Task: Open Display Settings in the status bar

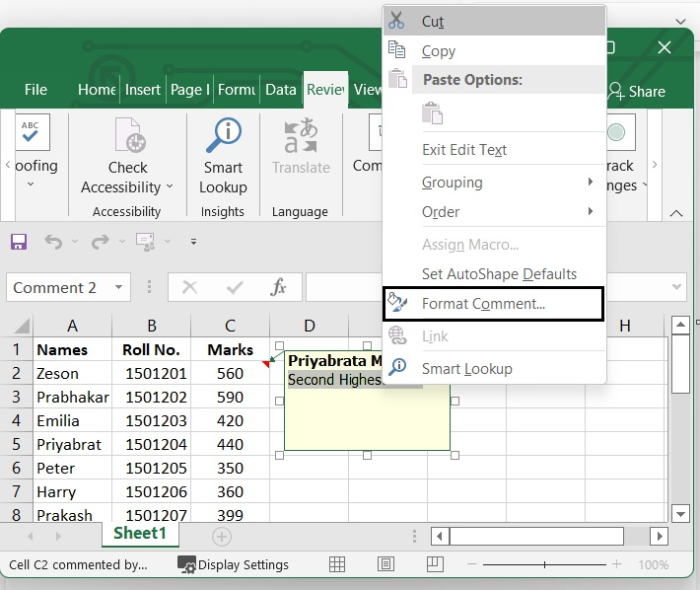Action: click(234, 565)
